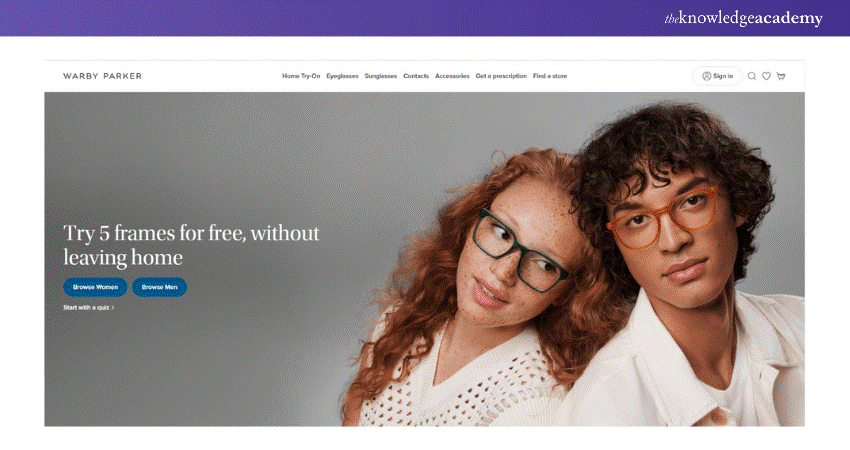The image size is (850, 450).
Task: Click the Warby Parker logo
Action: pos(102,76)
